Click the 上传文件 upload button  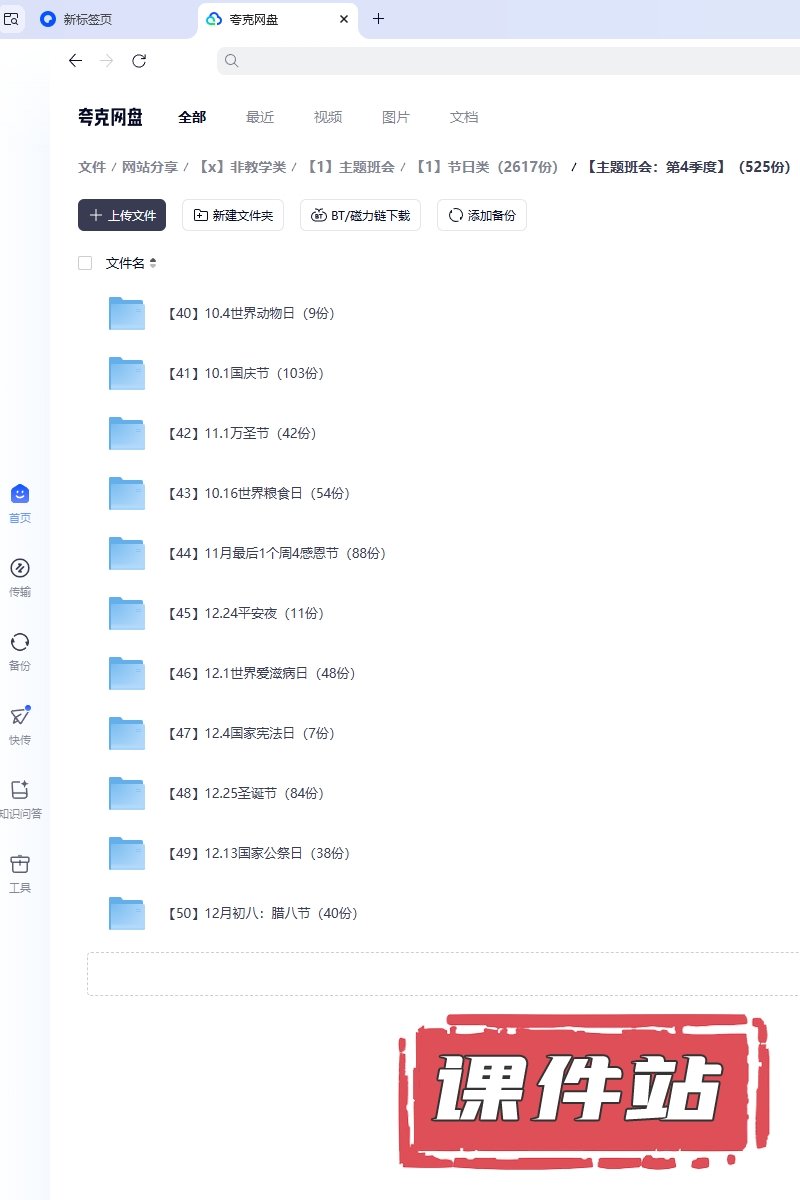[122, 215]
